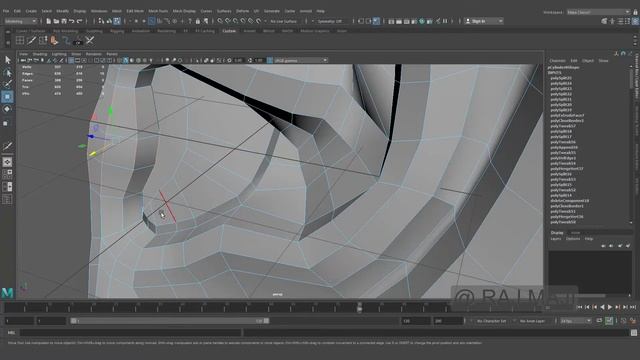This screenshot has width=640, height=360.
Task: Open the Edit menu in main menu bar
Action: point(17,11)
